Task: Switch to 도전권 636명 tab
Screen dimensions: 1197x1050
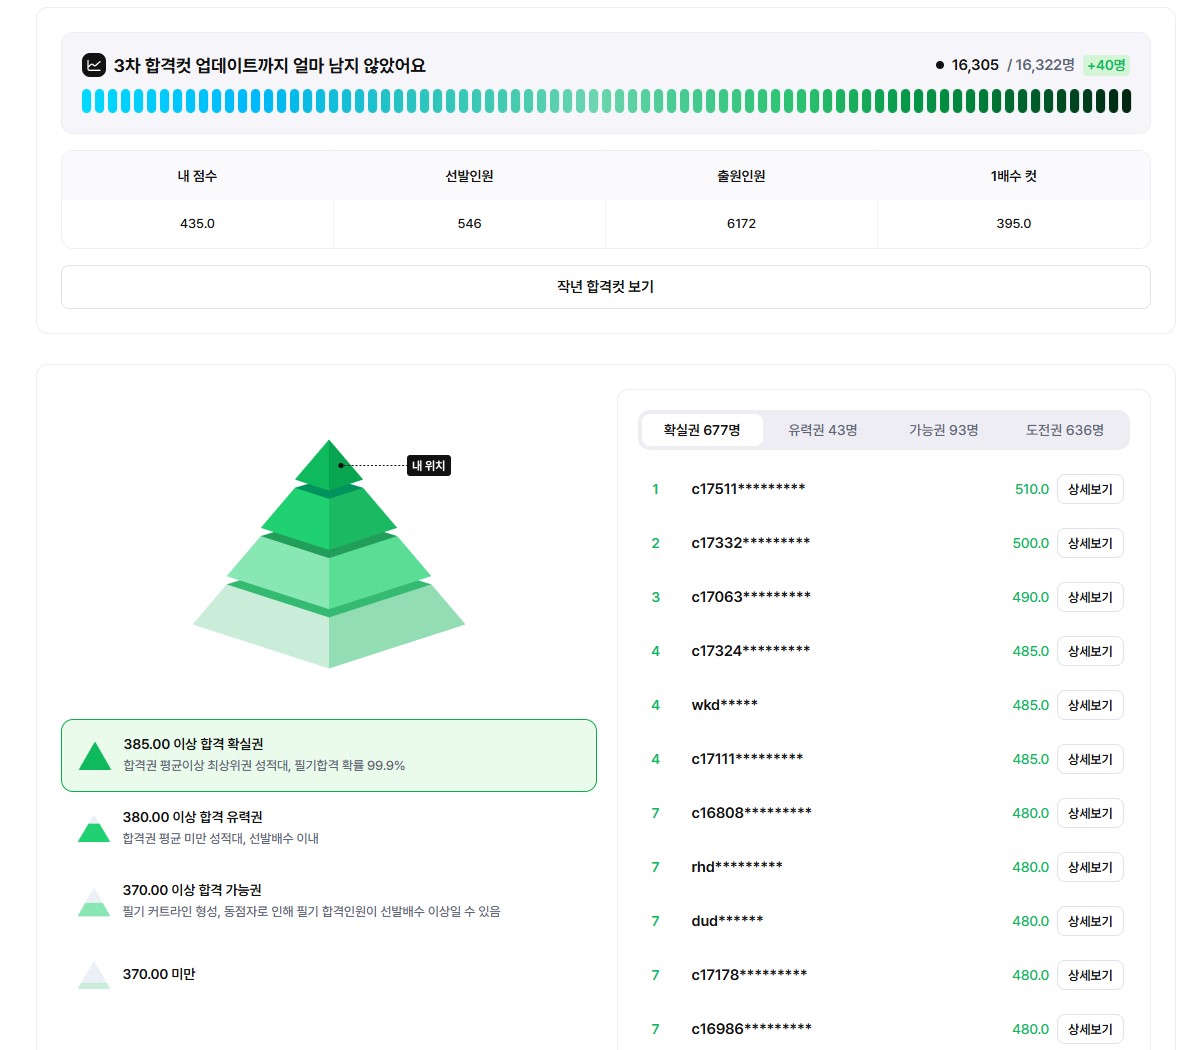Action: point(1064,430)
